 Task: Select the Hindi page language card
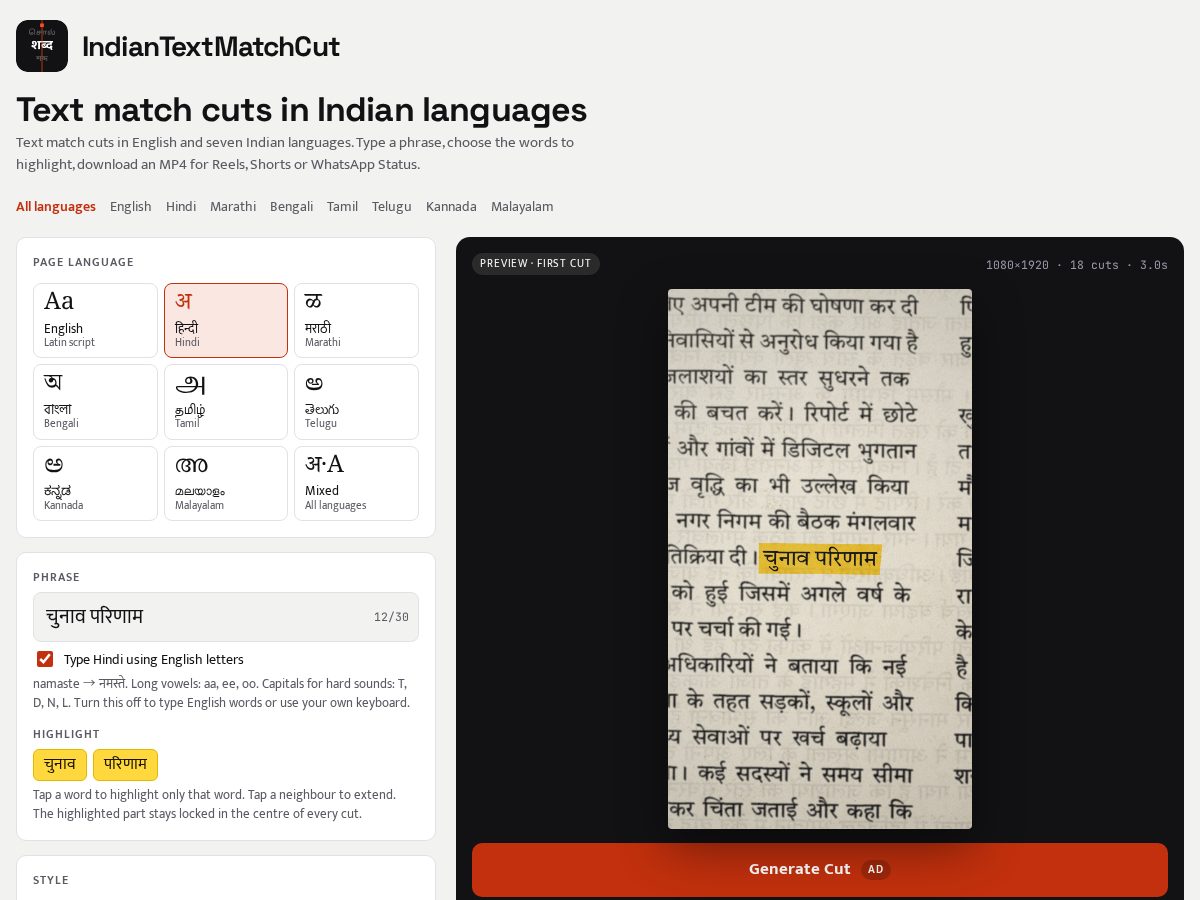pos(226,320)
